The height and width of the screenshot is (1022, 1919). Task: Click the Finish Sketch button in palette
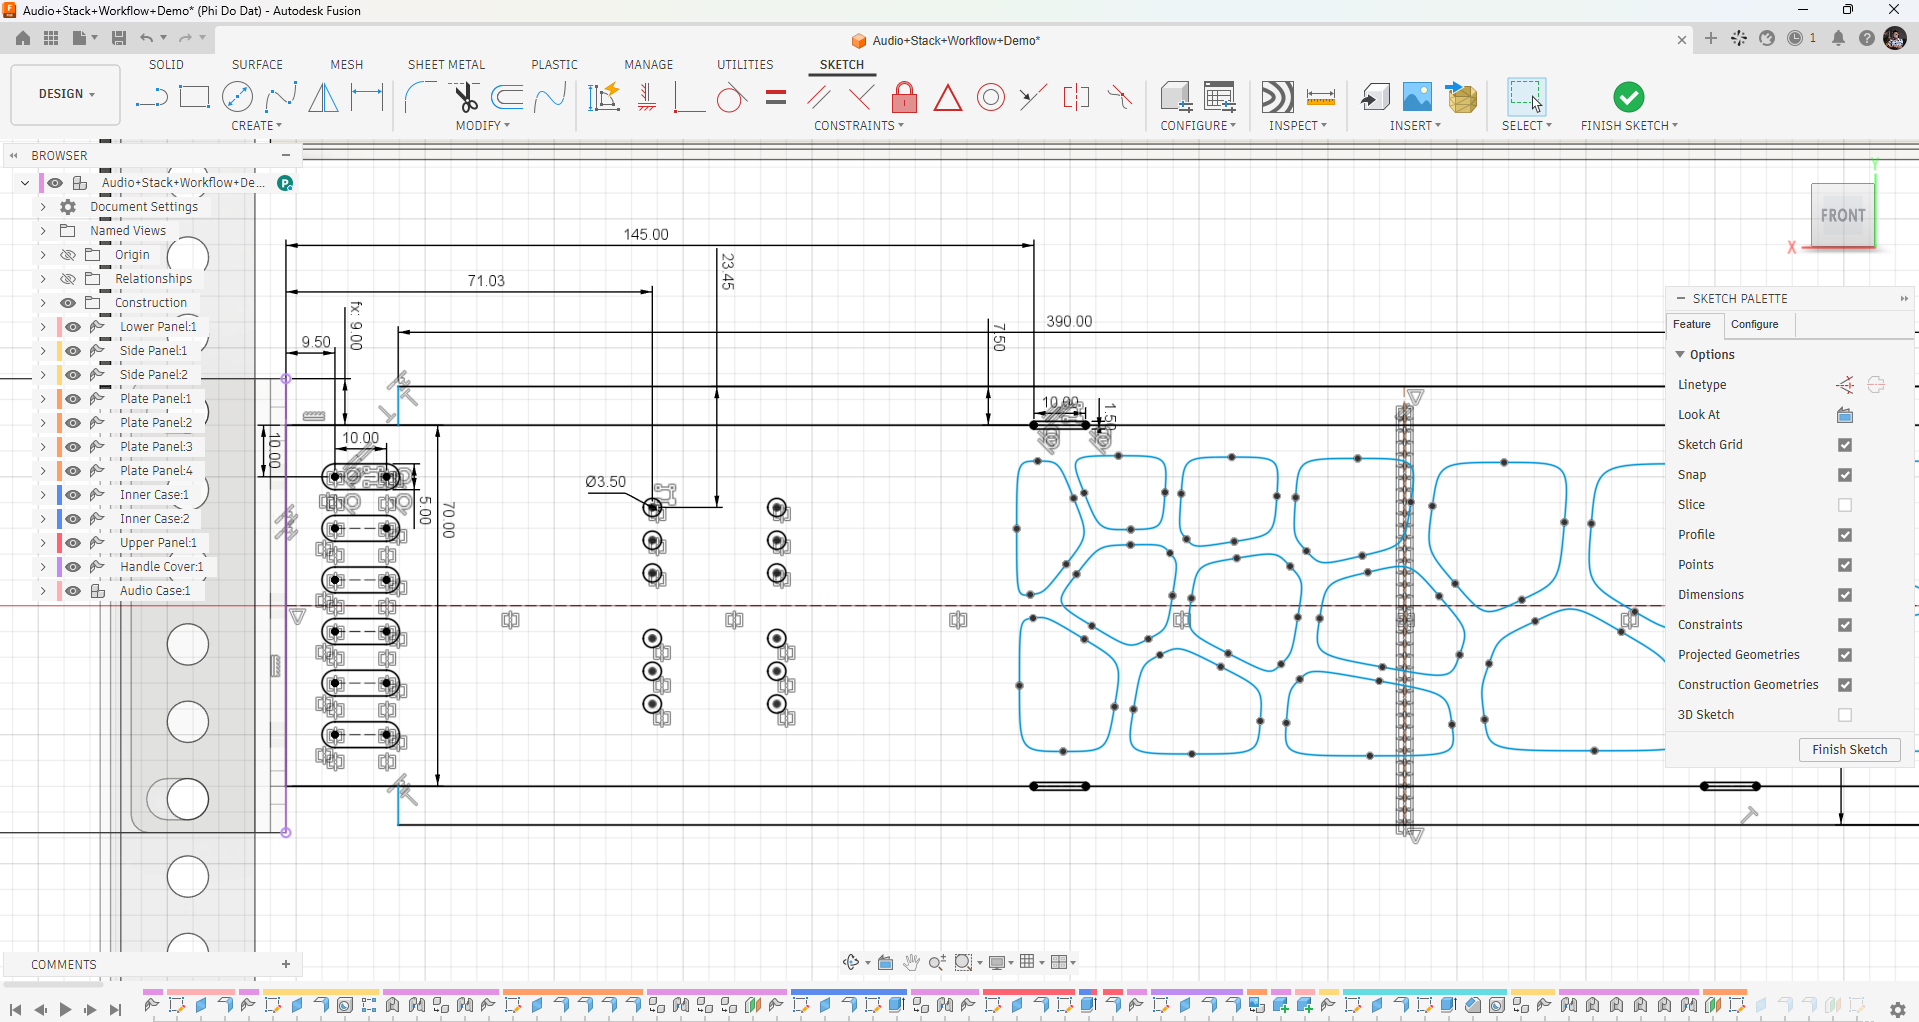point(1849,750)
